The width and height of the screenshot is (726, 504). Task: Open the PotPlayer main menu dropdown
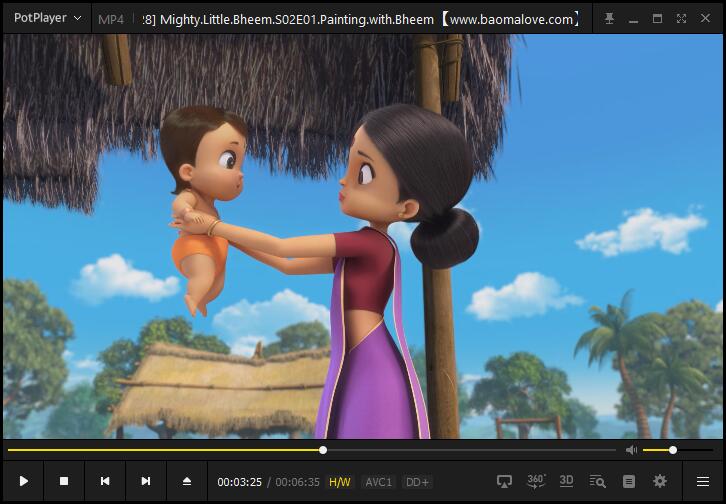pos(48,18)
